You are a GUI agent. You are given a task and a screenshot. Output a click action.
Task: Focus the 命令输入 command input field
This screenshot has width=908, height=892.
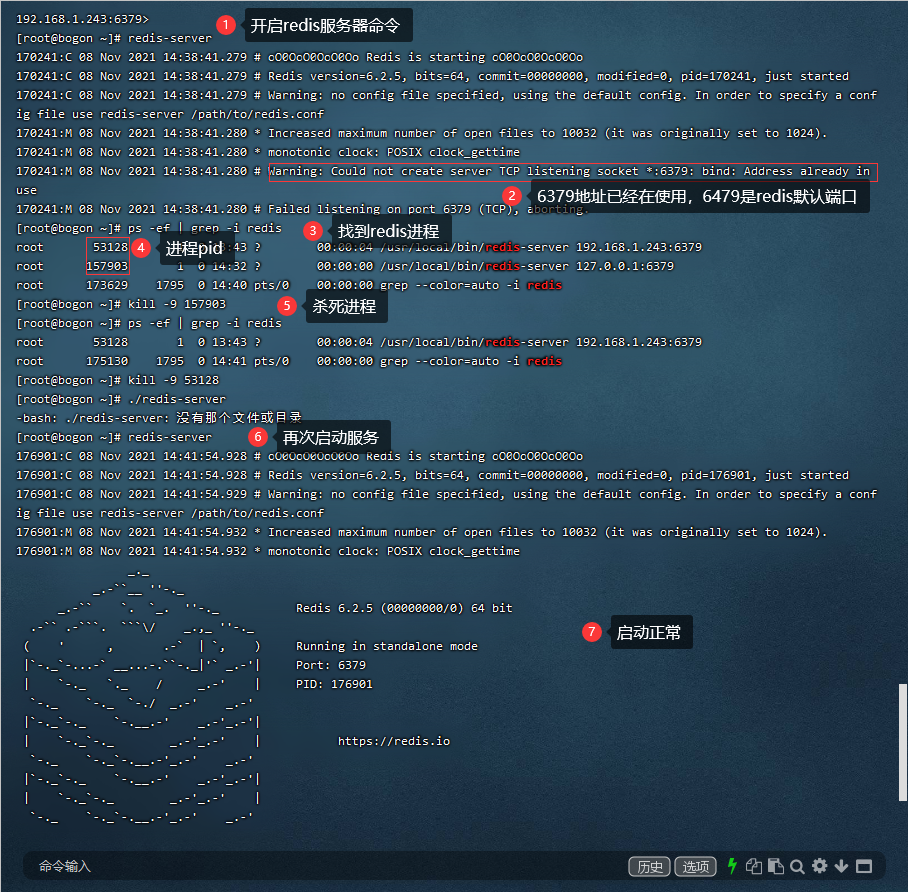tap(300, 866)
